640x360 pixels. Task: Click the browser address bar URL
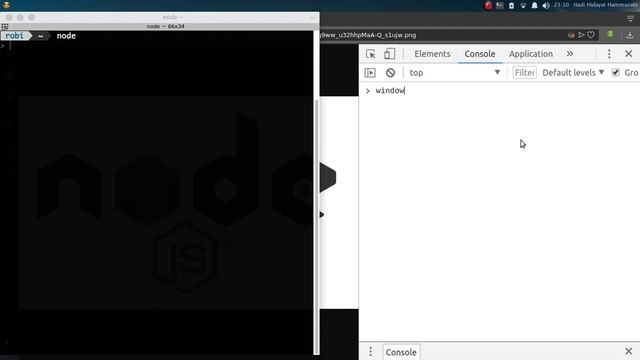[368, 35]
